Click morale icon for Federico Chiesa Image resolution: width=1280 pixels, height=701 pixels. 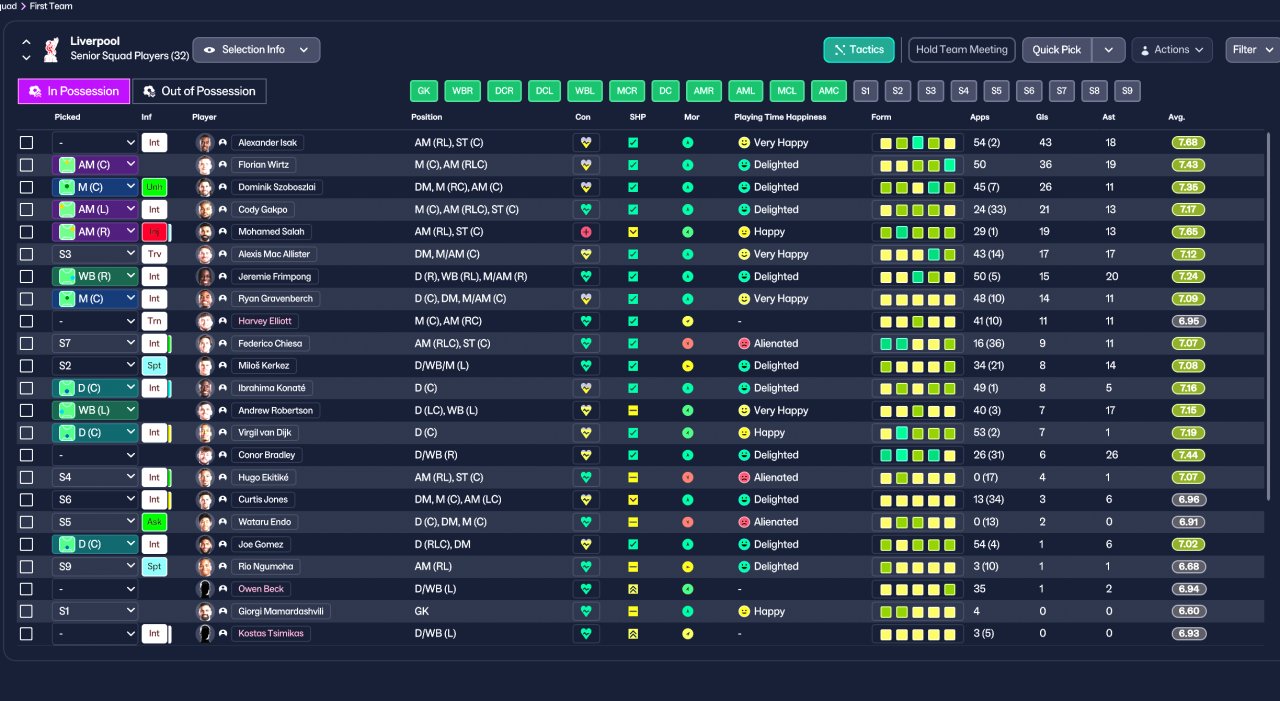point(688,344)
